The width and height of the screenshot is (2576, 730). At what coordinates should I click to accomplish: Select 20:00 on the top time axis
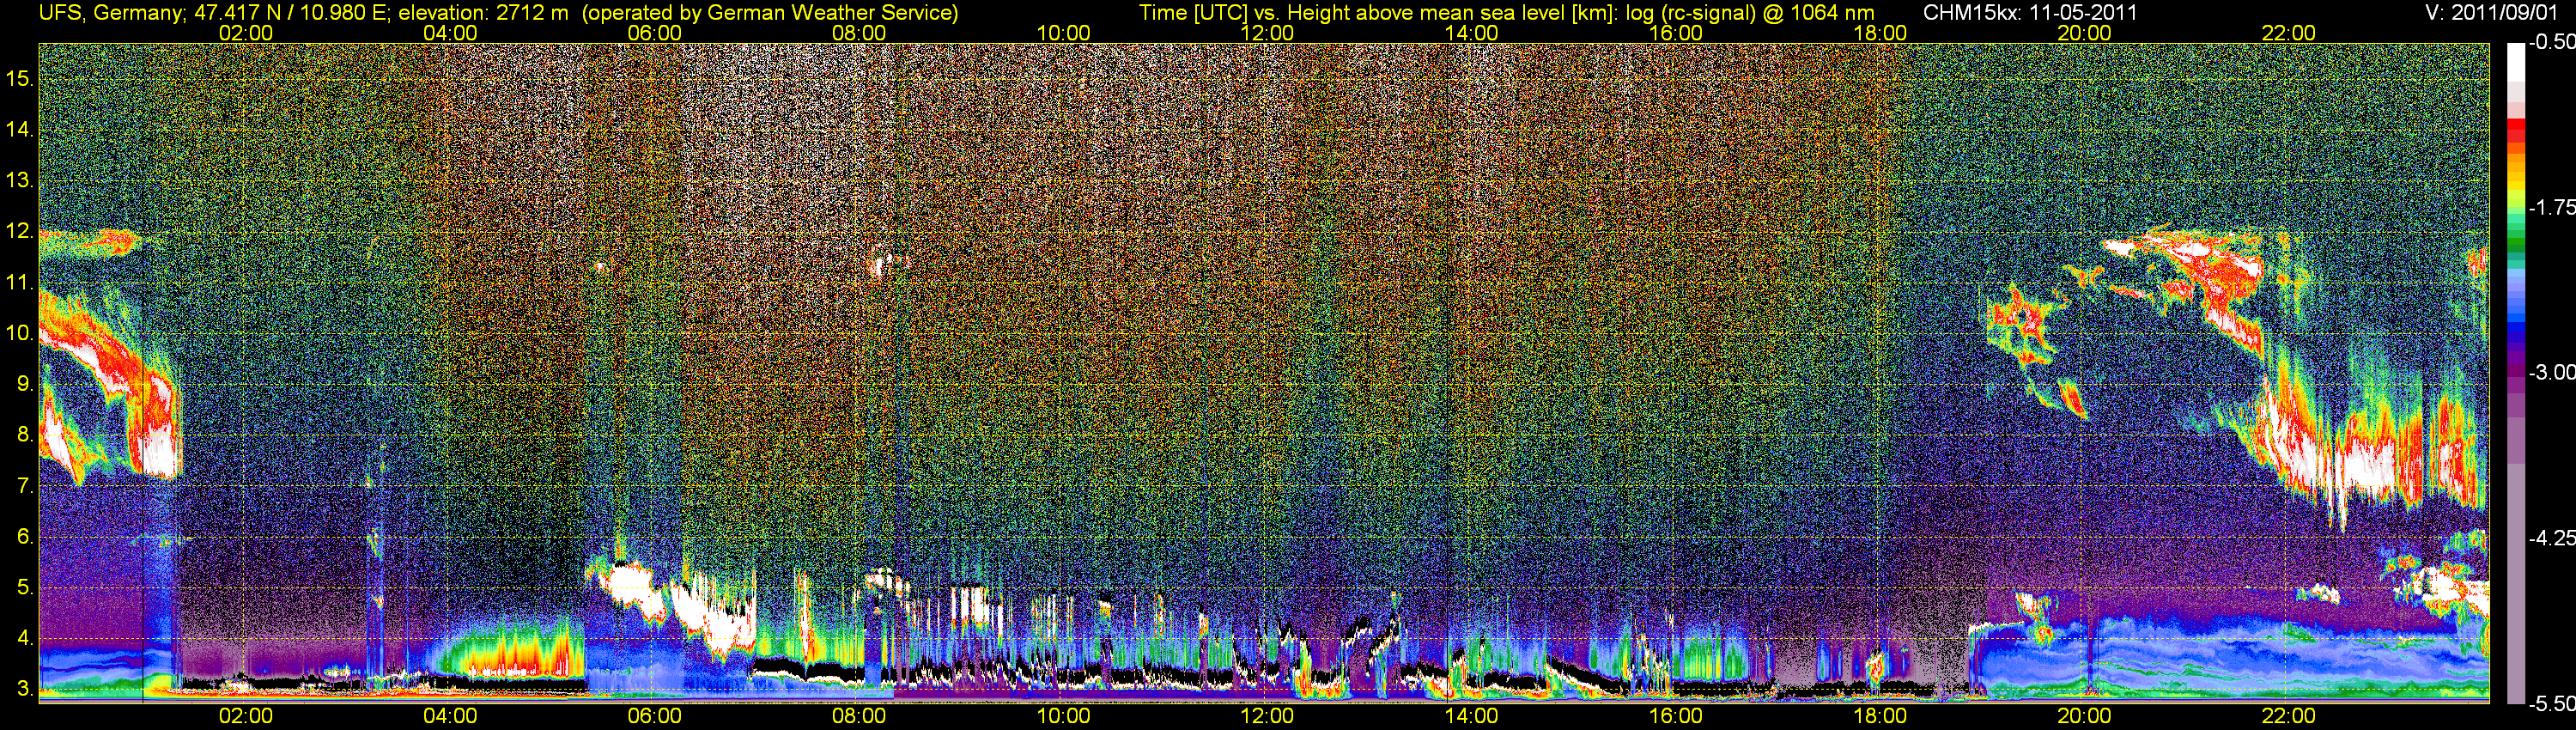[x=2084, y=33]
